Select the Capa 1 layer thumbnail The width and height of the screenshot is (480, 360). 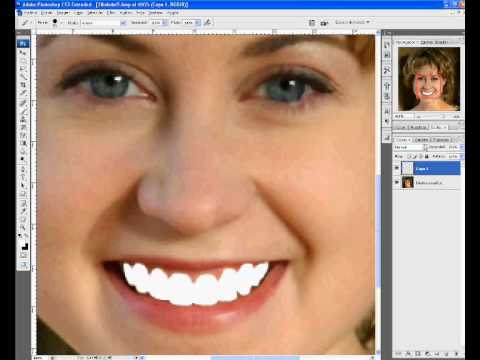(x=408, y=168)
